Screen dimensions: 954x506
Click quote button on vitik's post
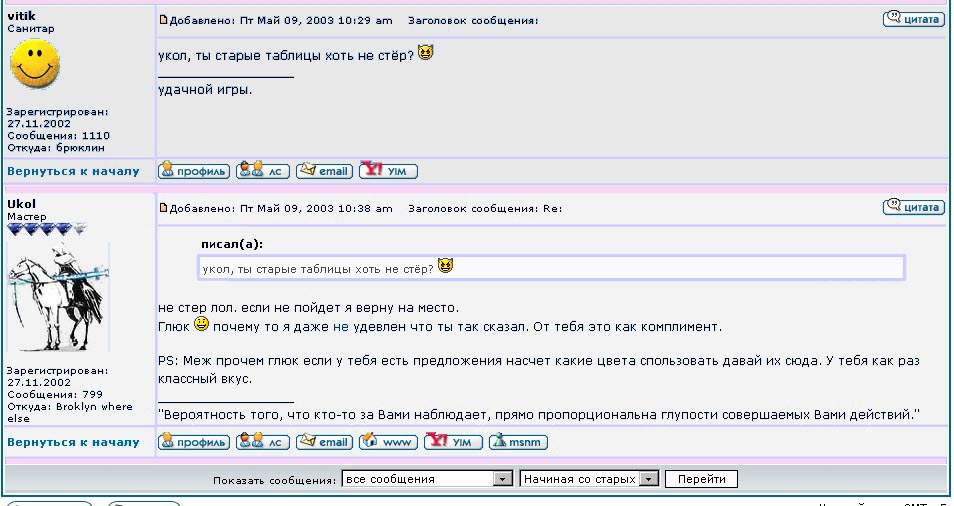coord(913,19)
